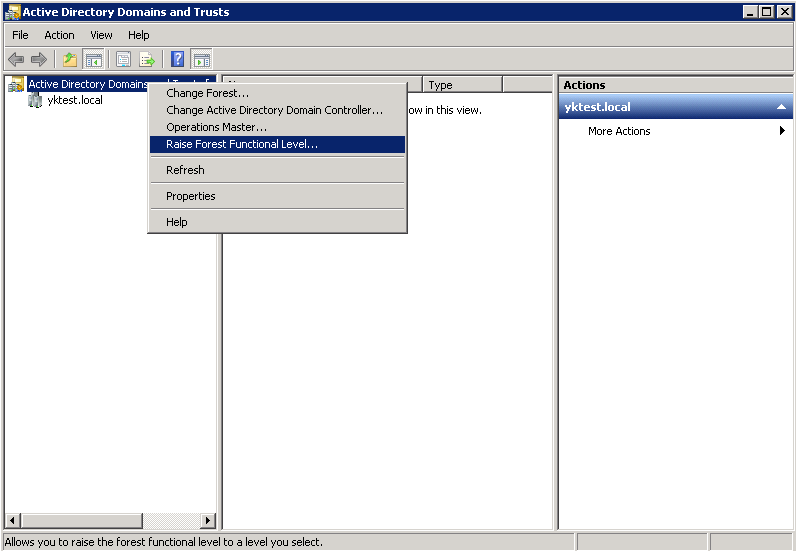The image size is (798, 551).
Task: Click More Actions in Actions pane
Action: pos(619,131)
